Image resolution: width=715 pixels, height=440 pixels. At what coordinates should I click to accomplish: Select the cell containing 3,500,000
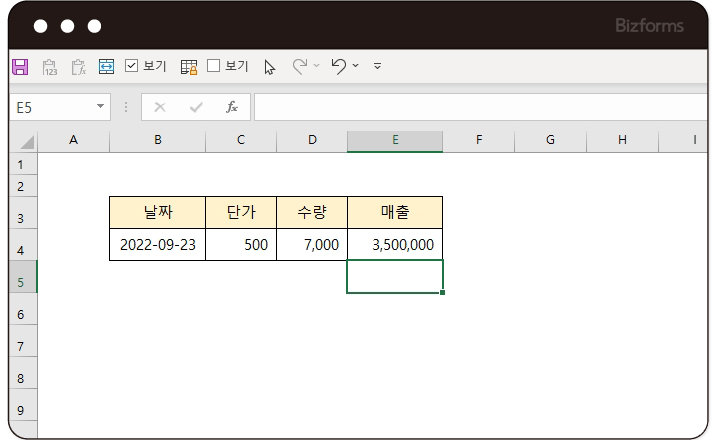pyautogui.click(x=395, y=244)
